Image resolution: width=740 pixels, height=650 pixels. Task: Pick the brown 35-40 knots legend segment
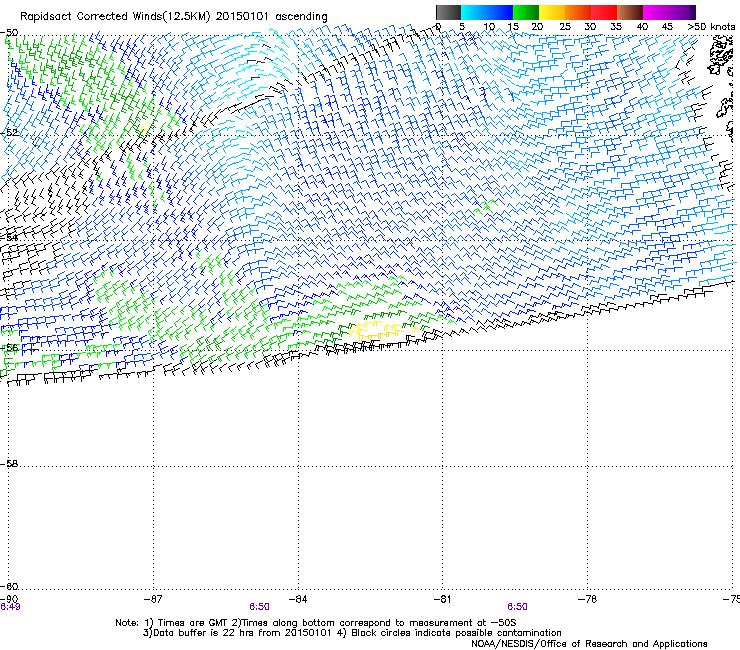click(x=630, y=12)
